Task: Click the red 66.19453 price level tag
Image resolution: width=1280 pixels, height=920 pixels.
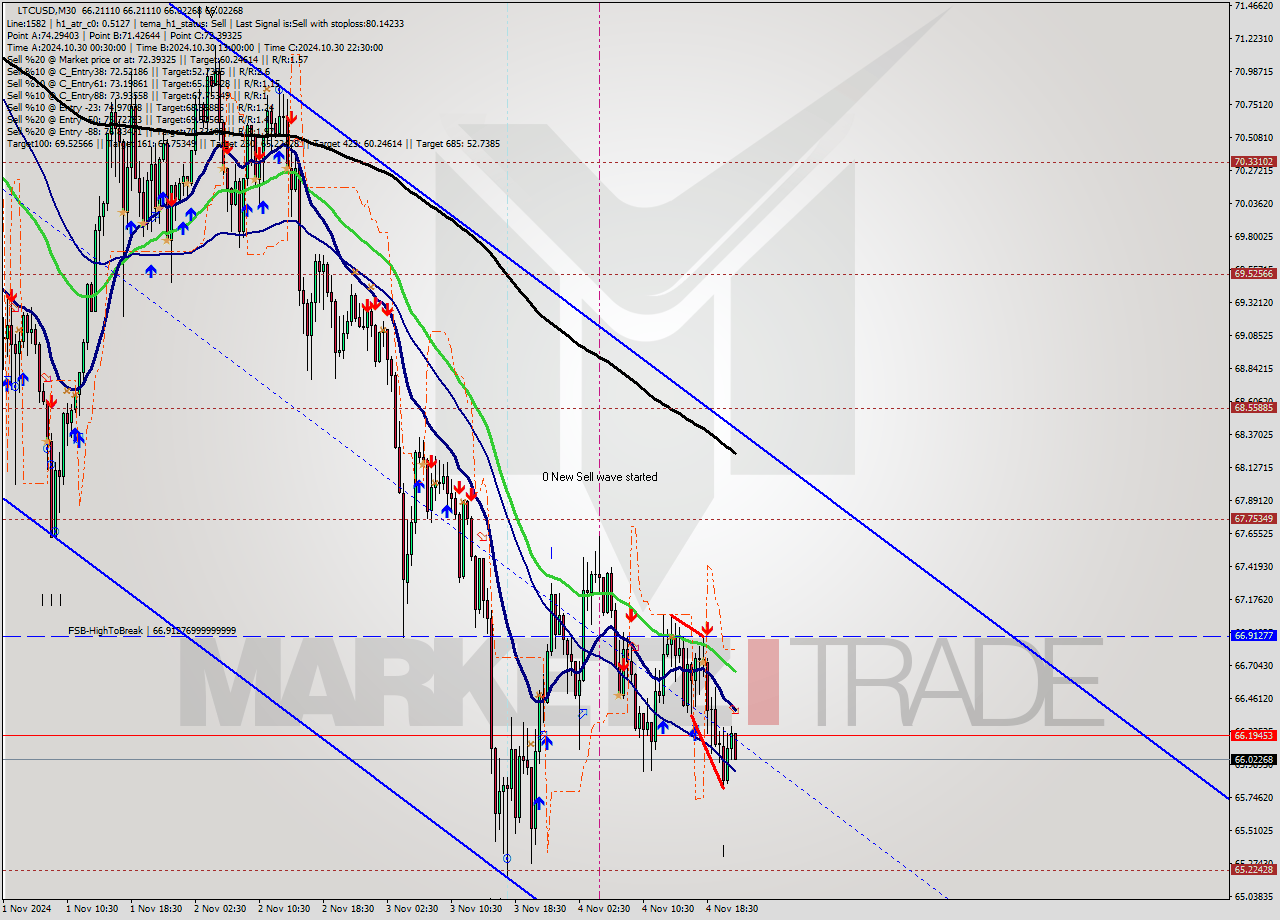Action: [1253, 735]
